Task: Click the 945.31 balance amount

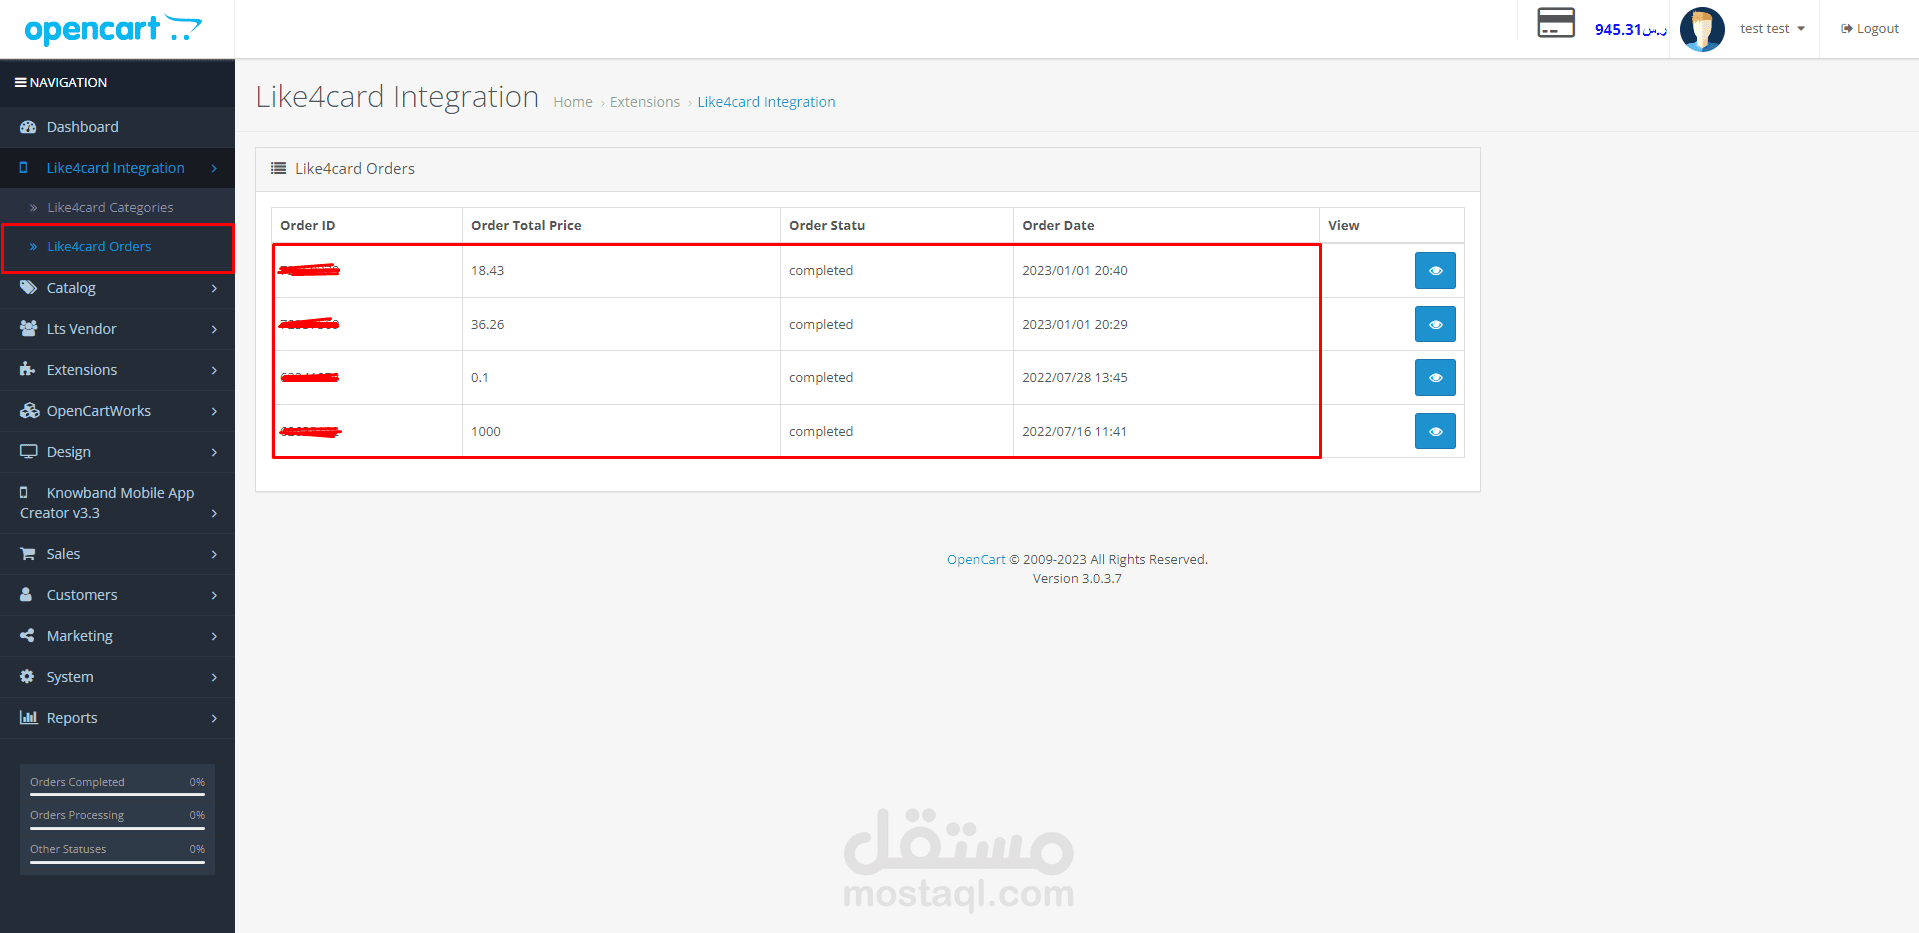Action: pyautogui.click(x=1630, y=30)
